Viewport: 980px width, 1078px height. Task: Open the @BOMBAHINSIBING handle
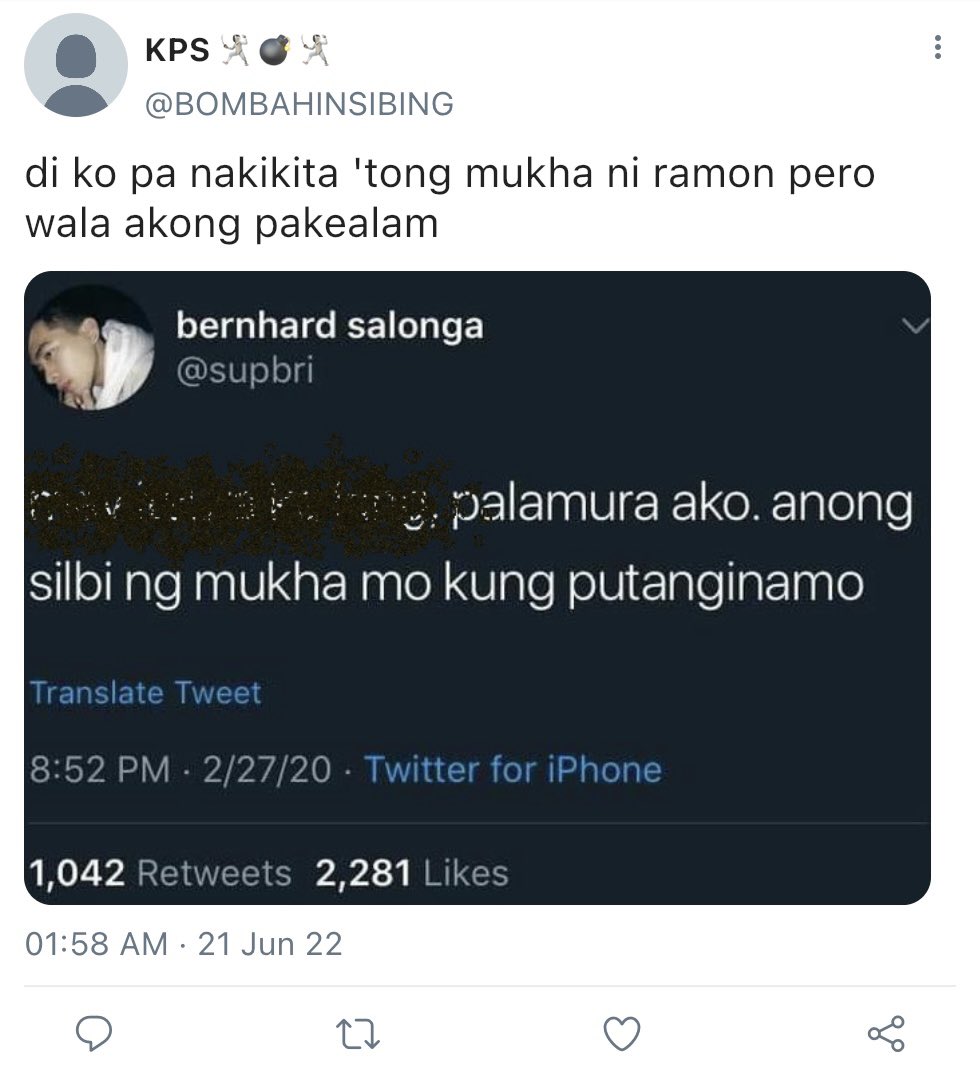(299, 104)
